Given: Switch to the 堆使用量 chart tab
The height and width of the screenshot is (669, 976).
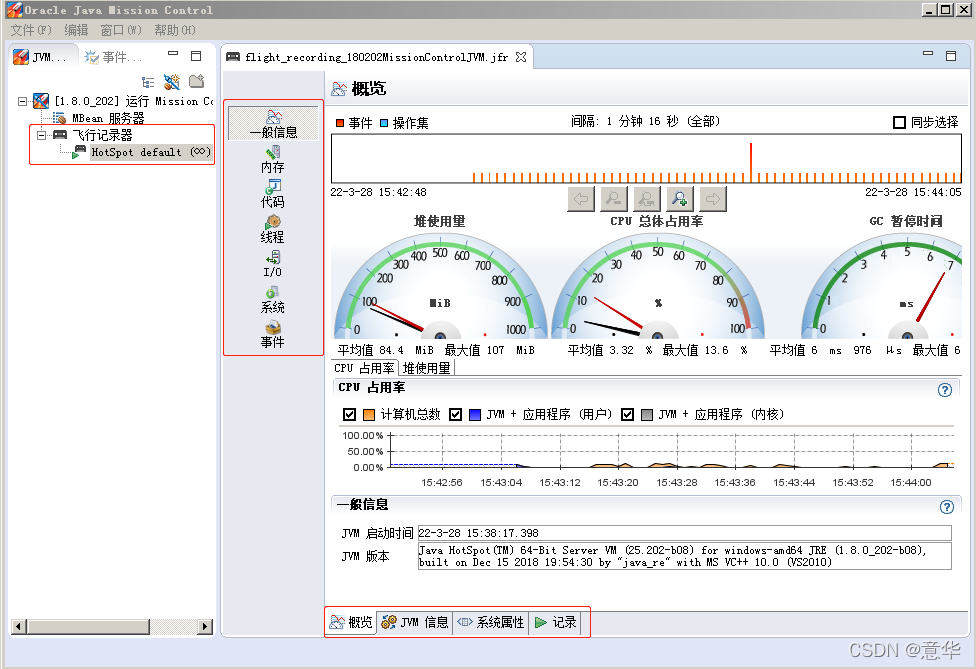Looking at the screenshot, I should tap(426, 368).
